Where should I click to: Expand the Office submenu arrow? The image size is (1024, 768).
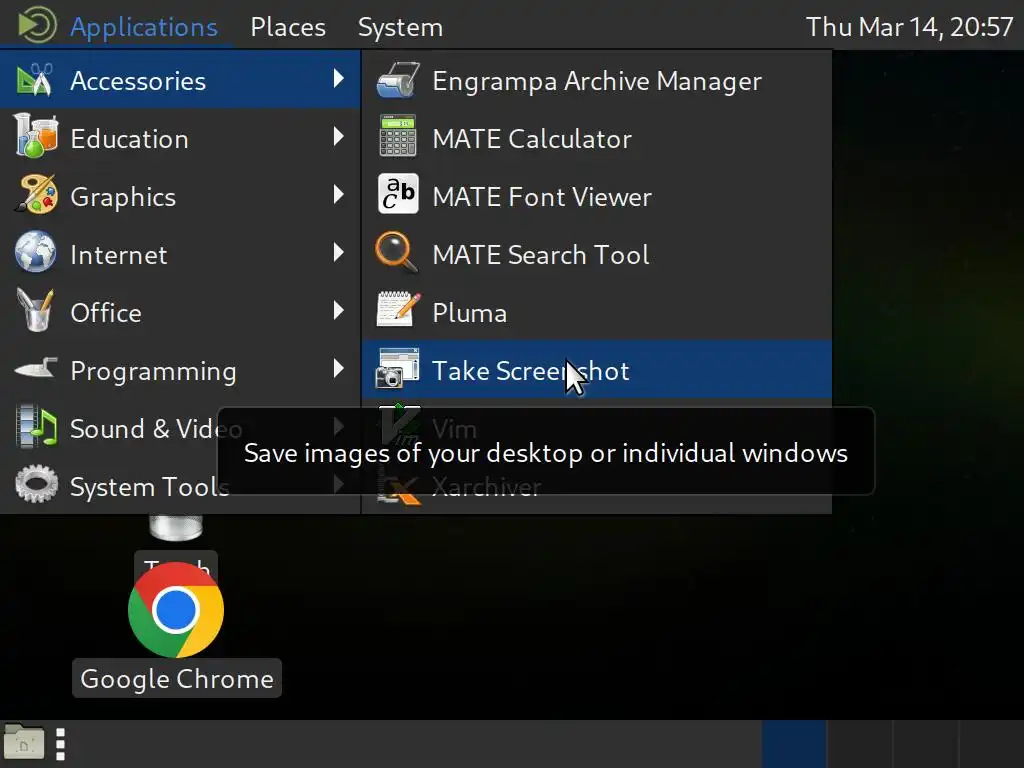click(x=338, y=310)
